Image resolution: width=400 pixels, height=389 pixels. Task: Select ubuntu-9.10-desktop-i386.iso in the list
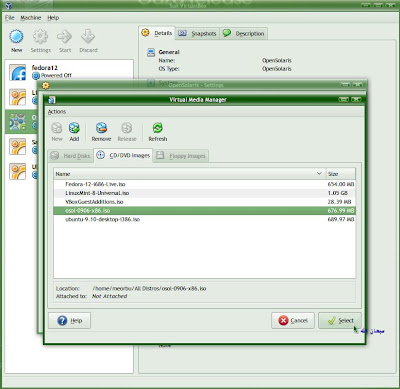103,219
